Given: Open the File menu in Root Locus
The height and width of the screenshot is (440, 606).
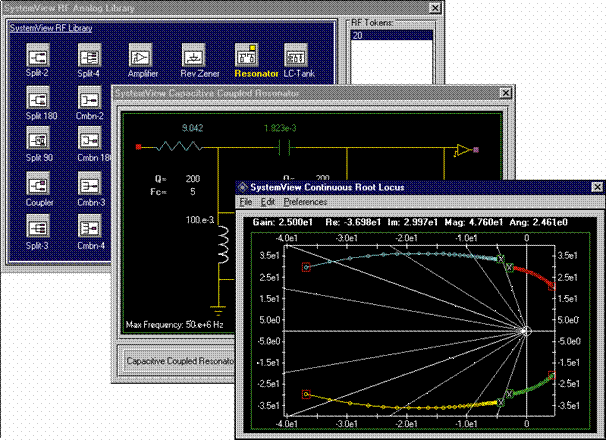Looking at the screenshot, I should (245, 202).
